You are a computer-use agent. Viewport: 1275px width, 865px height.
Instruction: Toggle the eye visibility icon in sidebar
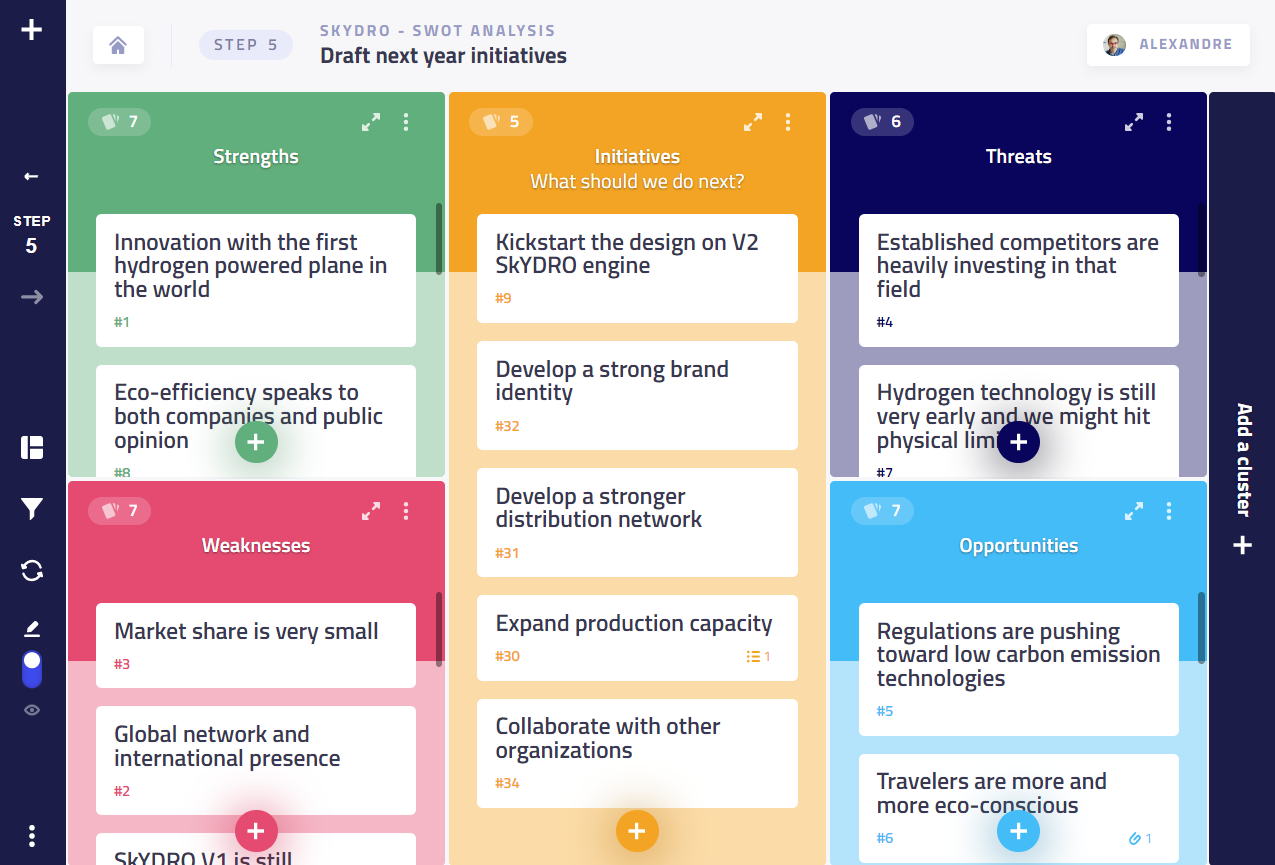[x=32, y=710]
